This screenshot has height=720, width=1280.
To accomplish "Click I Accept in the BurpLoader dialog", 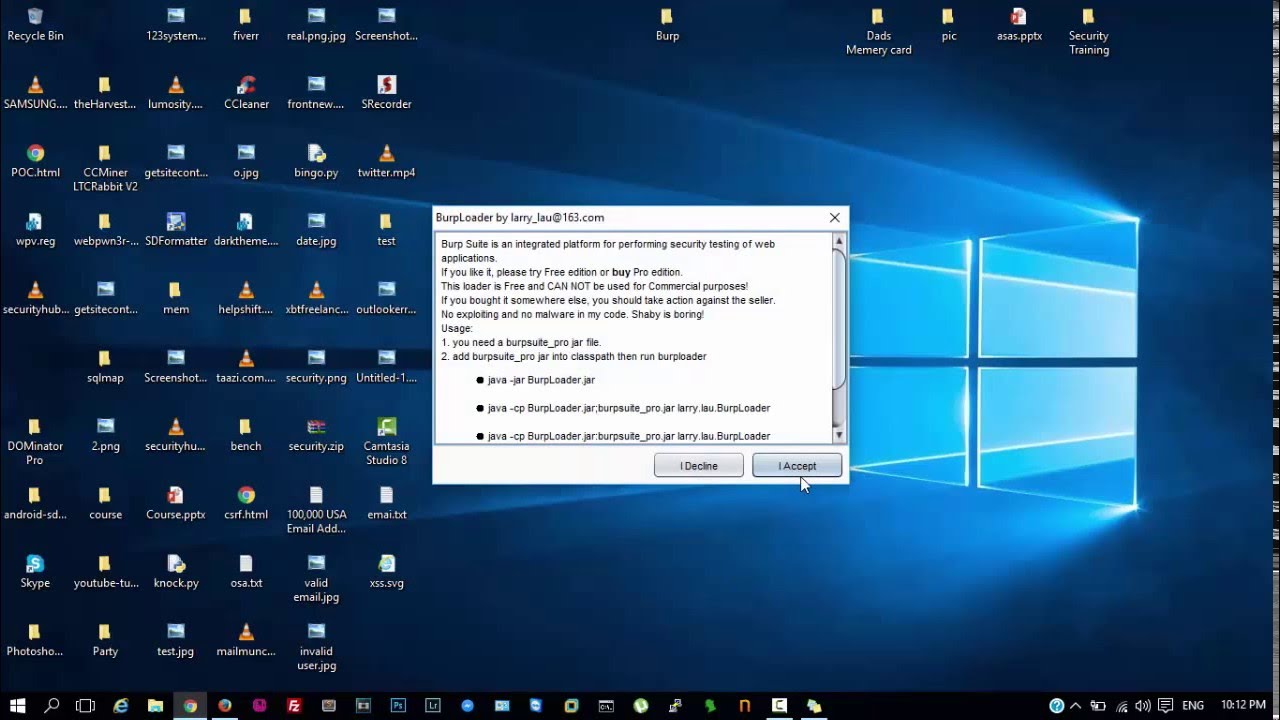I will [797, 466].
